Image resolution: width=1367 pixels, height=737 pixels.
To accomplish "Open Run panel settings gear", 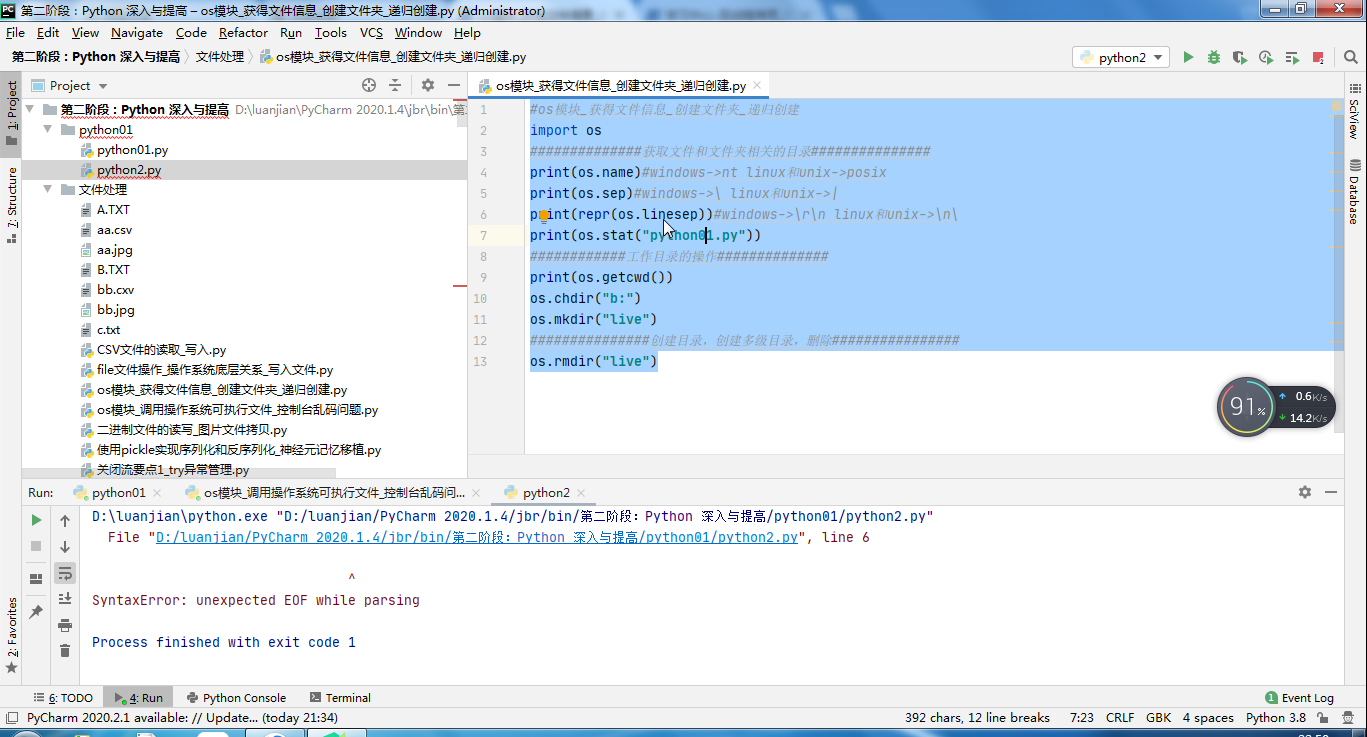I will coord(1305,492).
